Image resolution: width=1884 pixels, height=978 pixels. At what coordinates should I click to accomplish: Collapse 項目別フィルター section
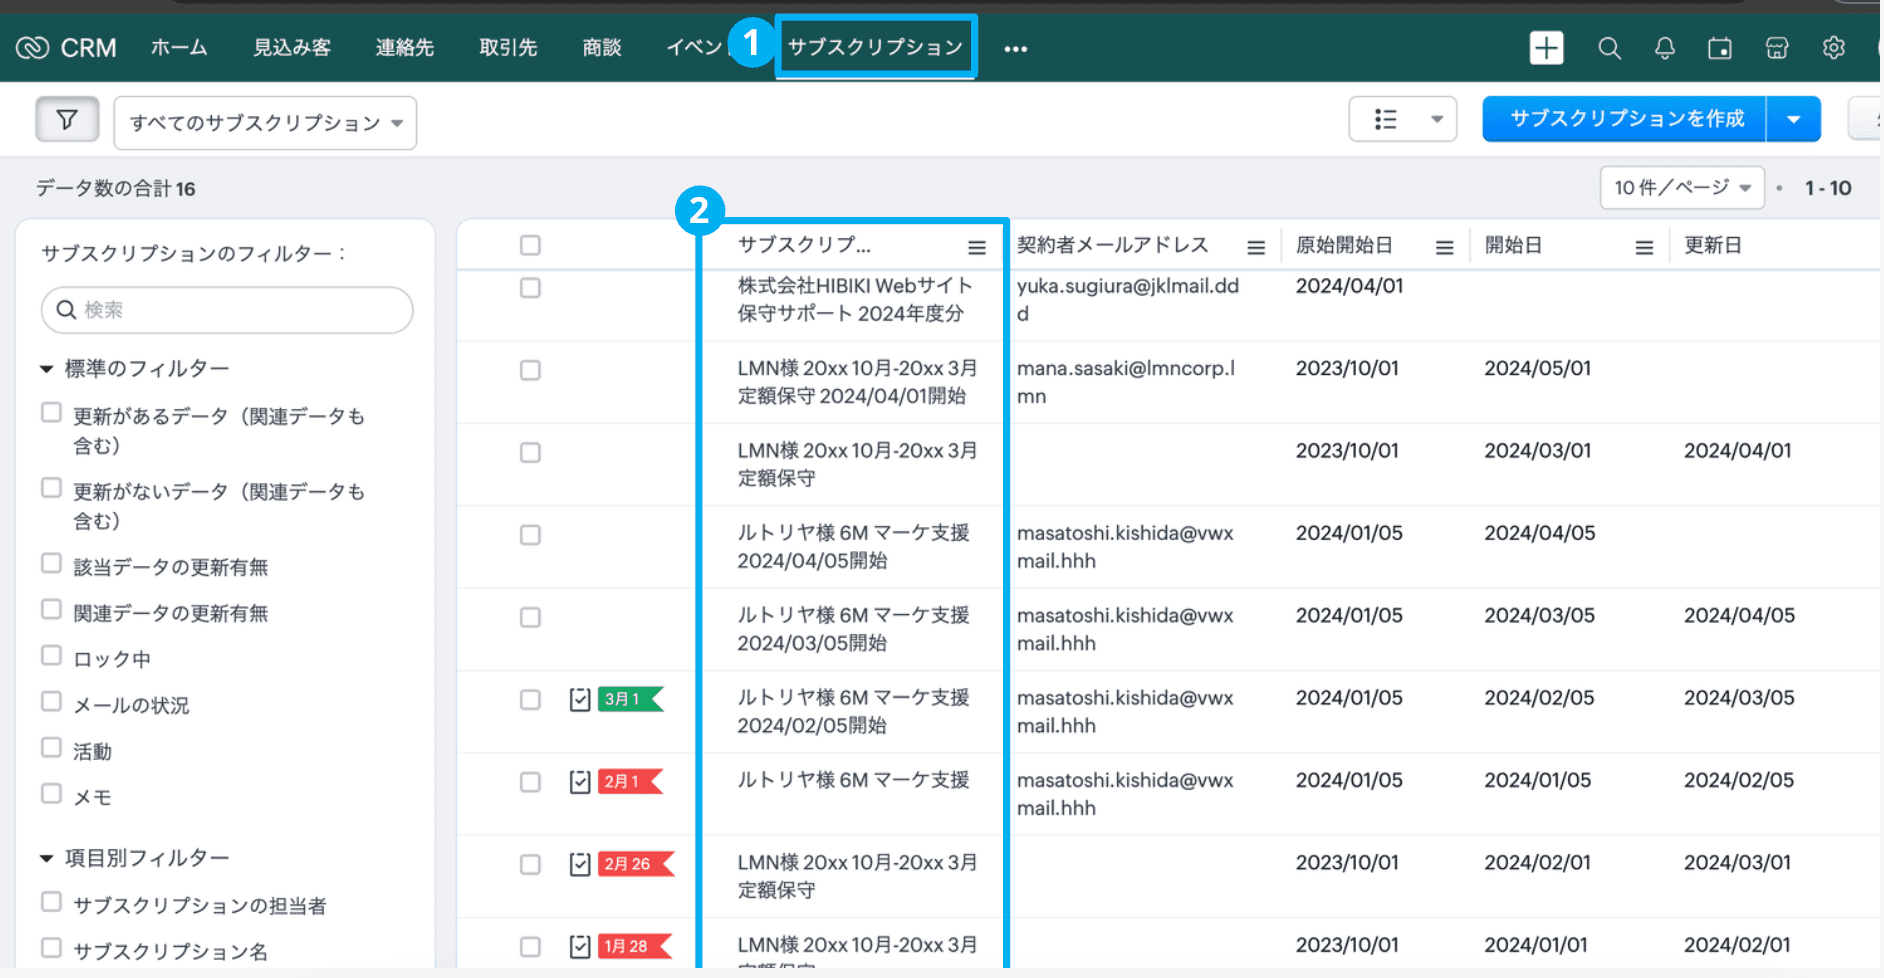[x=46, y=858]
